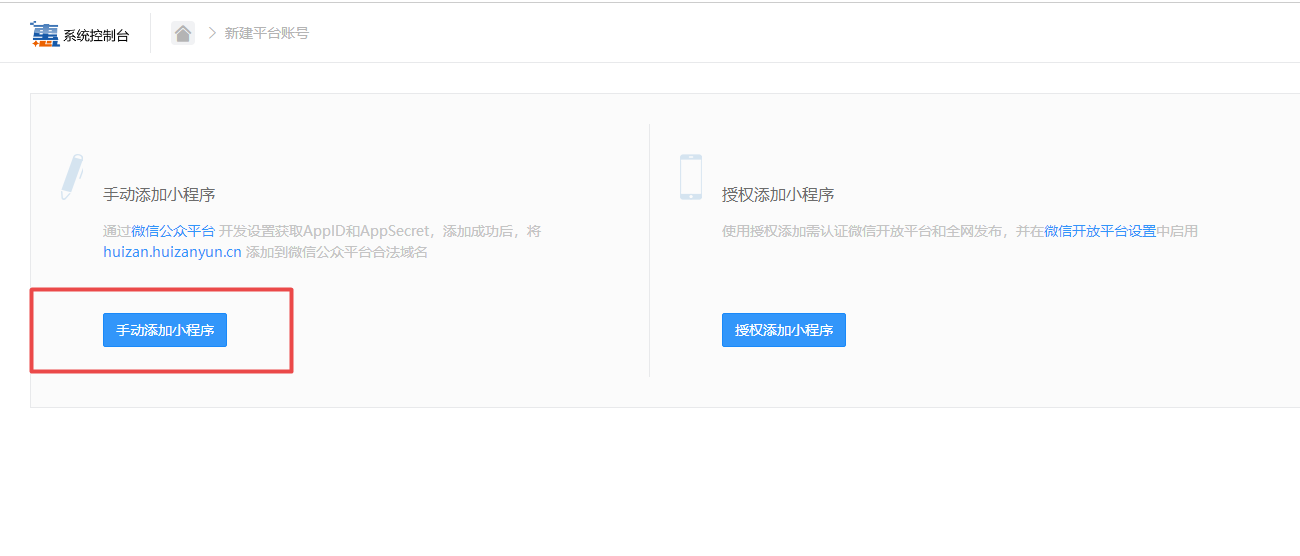The height and width of the screenshot is (556, 1300).
Task: Click the phone icon beside 授权添加小程序
Action: coord(691,177)
